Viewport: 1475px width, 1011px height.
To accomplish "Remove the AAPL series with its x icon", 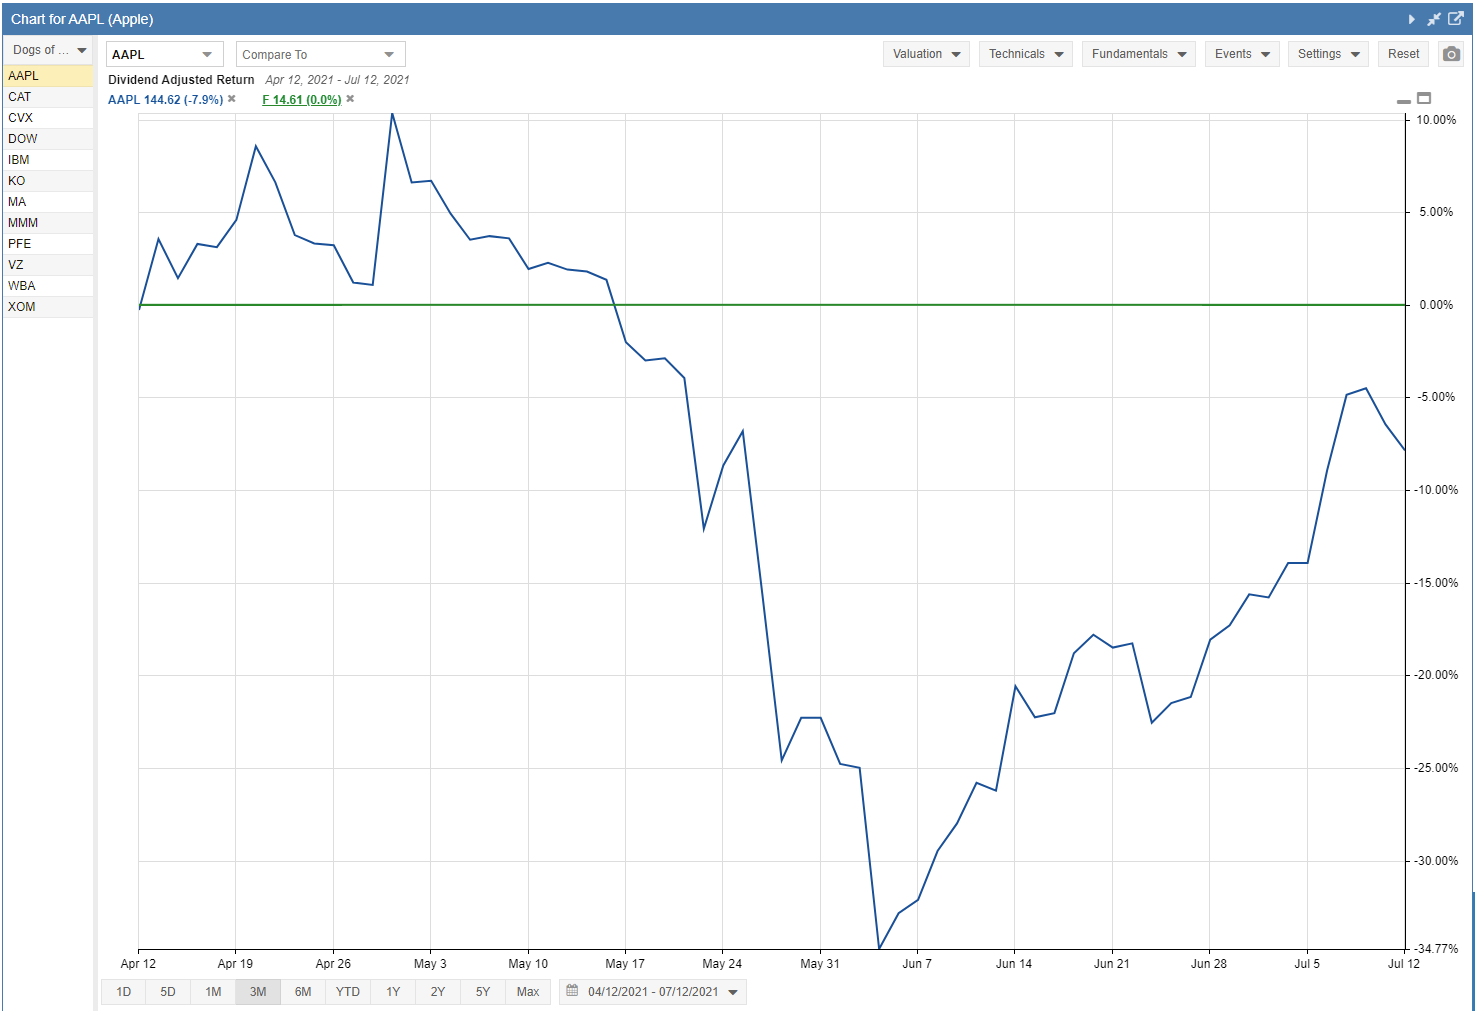I will click(232, 99).
